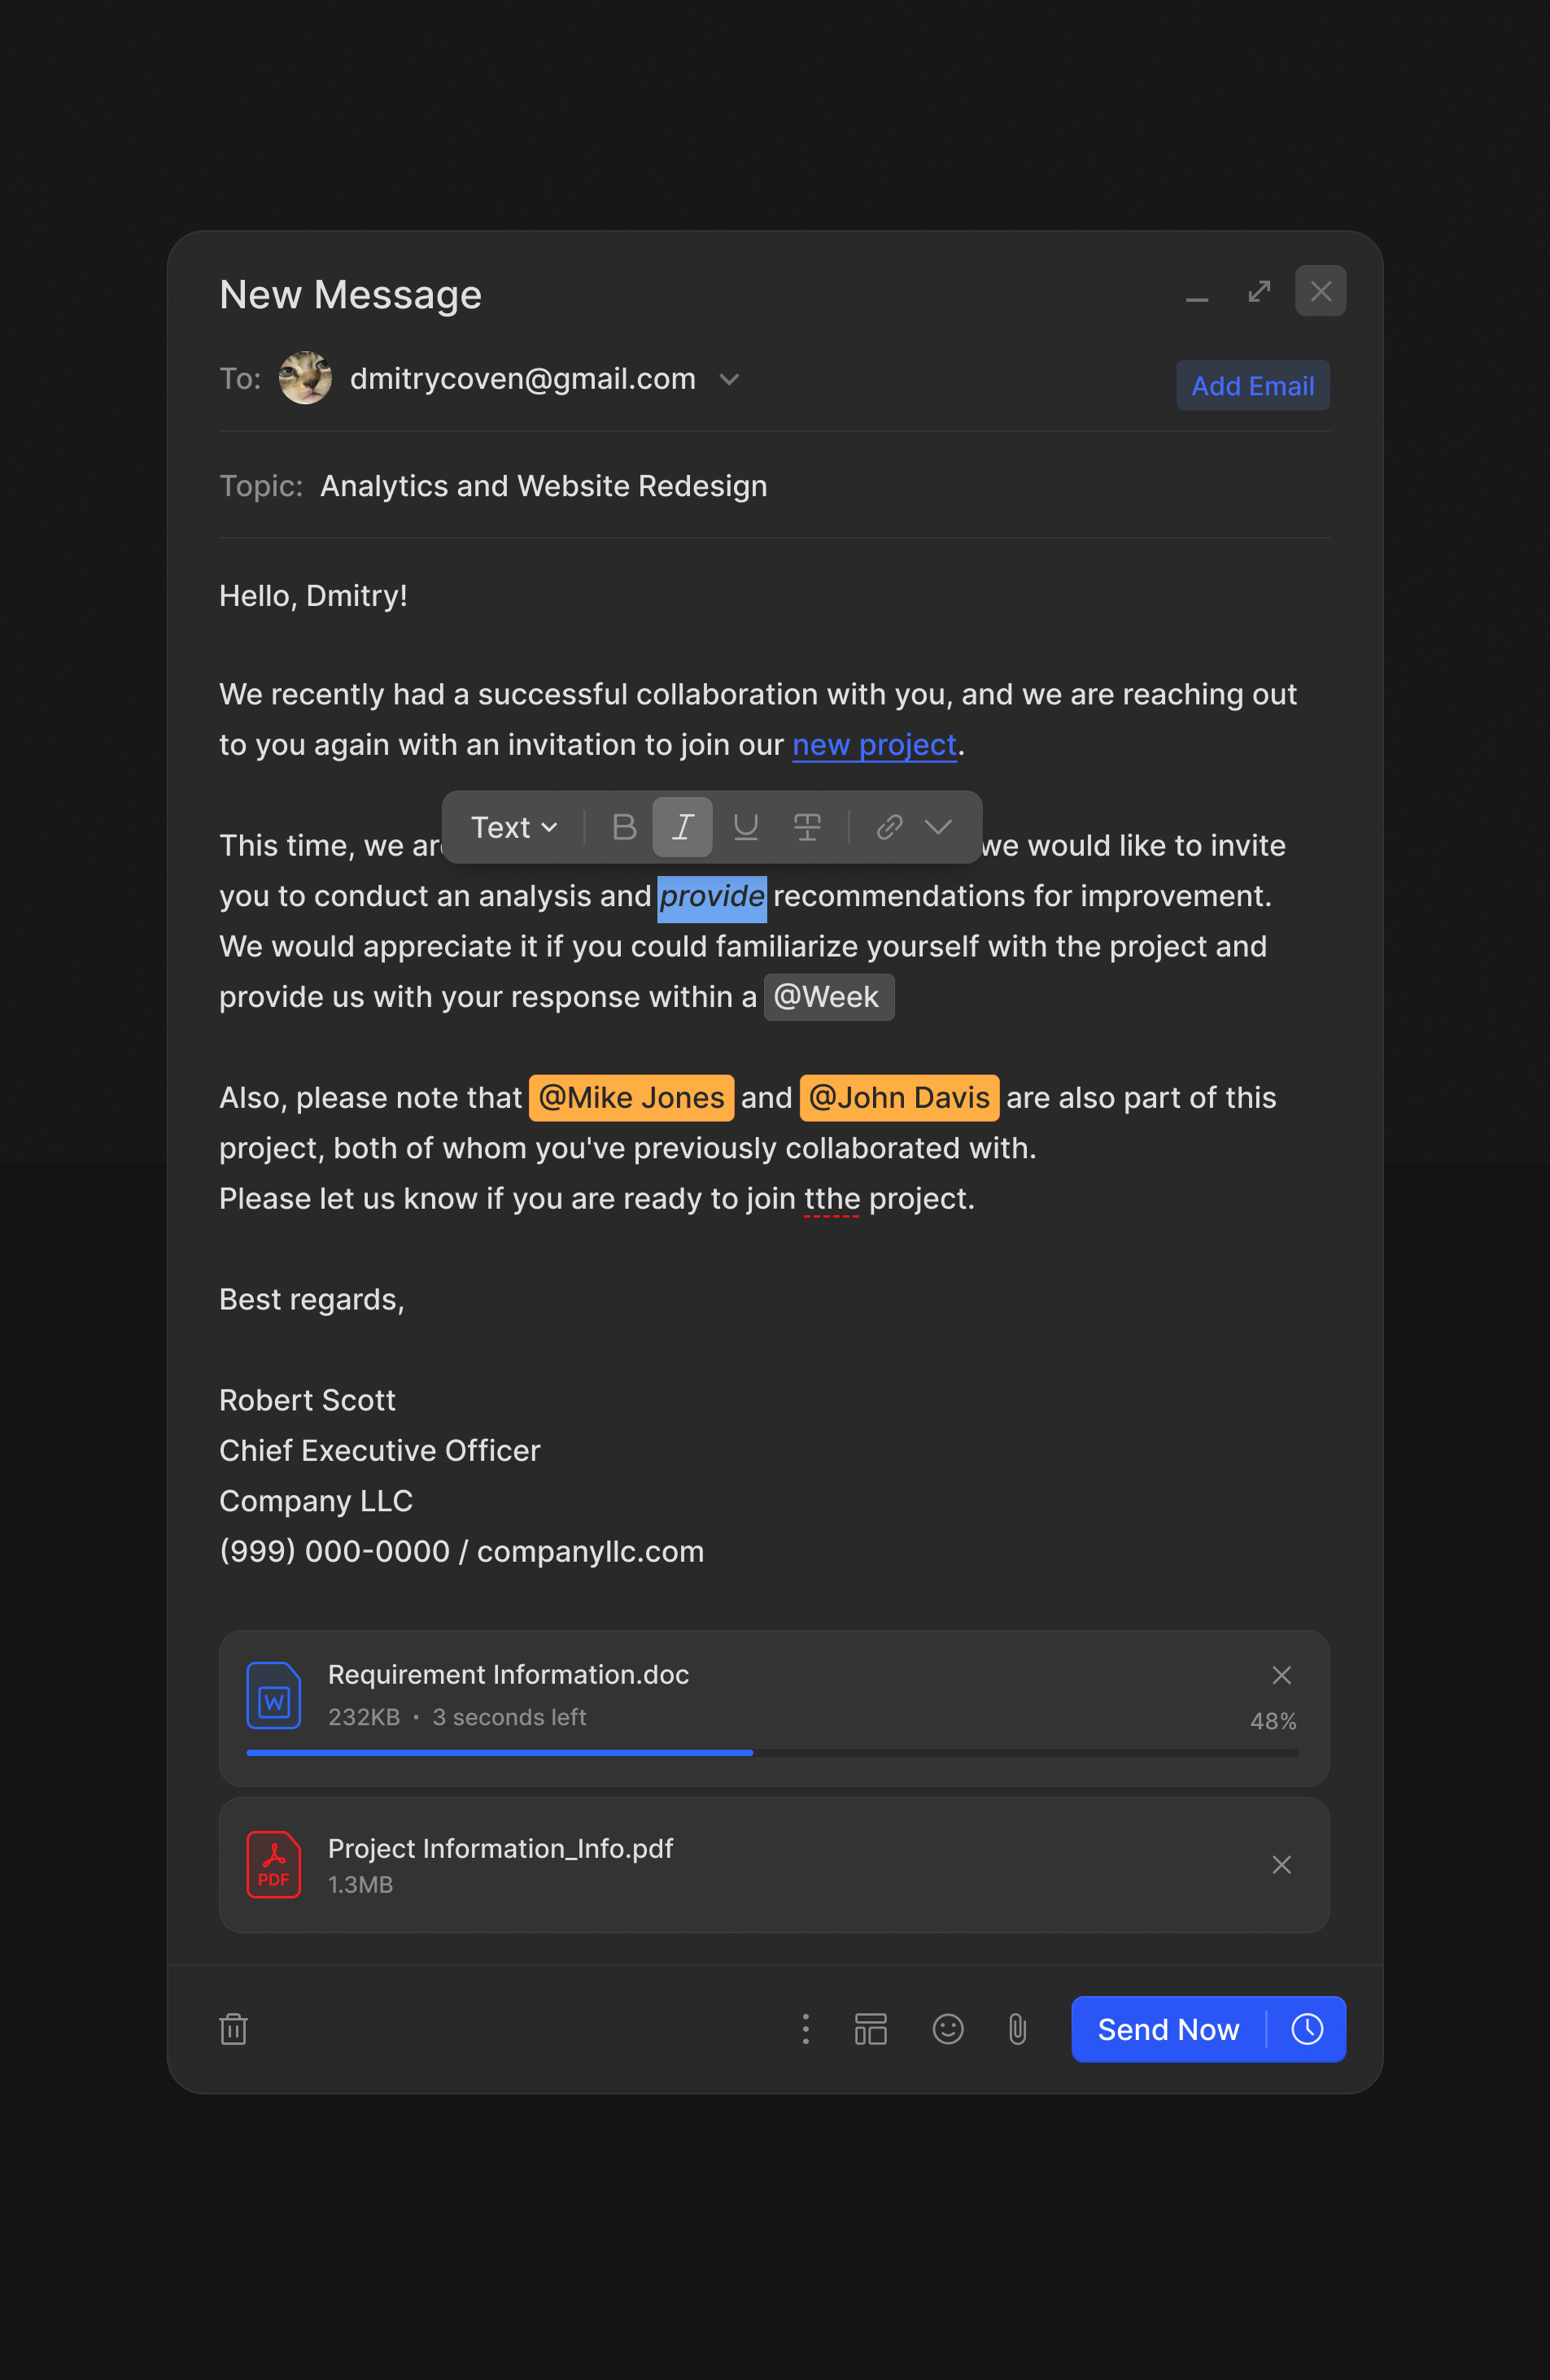
Task: Insert a hyperlink using the link icon
Action: 889,827
